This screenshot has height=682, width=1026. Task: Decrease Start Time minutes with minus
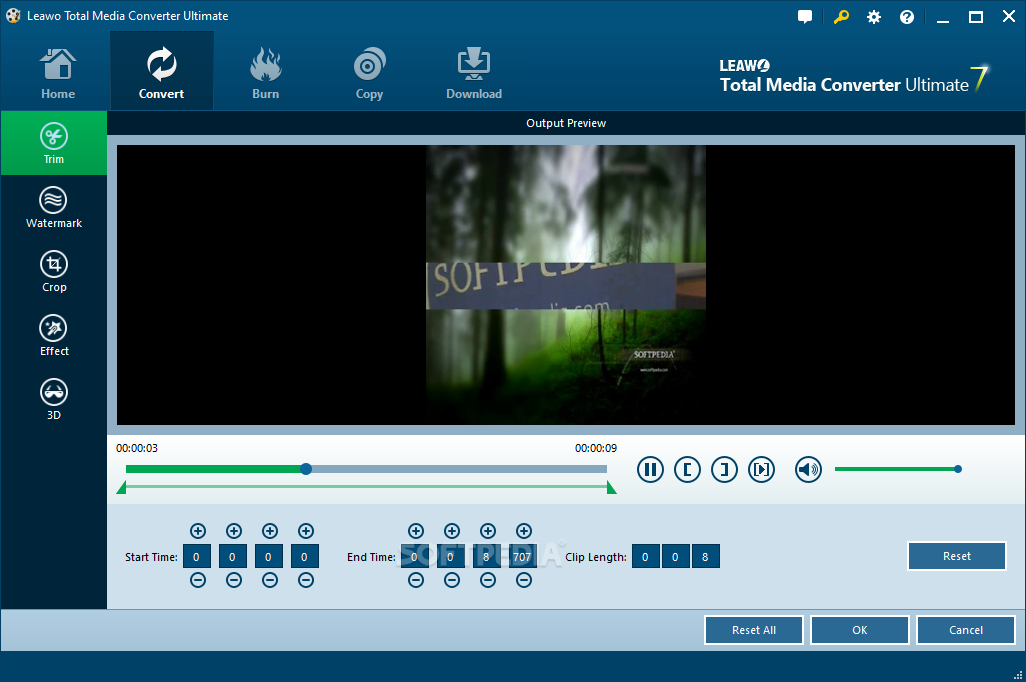234,580
